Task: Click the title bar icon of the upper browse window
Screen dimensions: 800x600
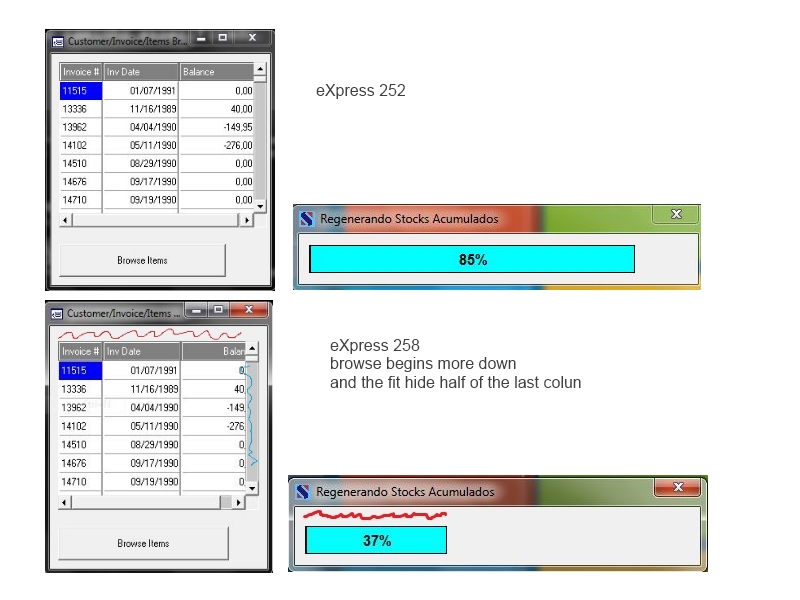Action: [x=58, y=41]
